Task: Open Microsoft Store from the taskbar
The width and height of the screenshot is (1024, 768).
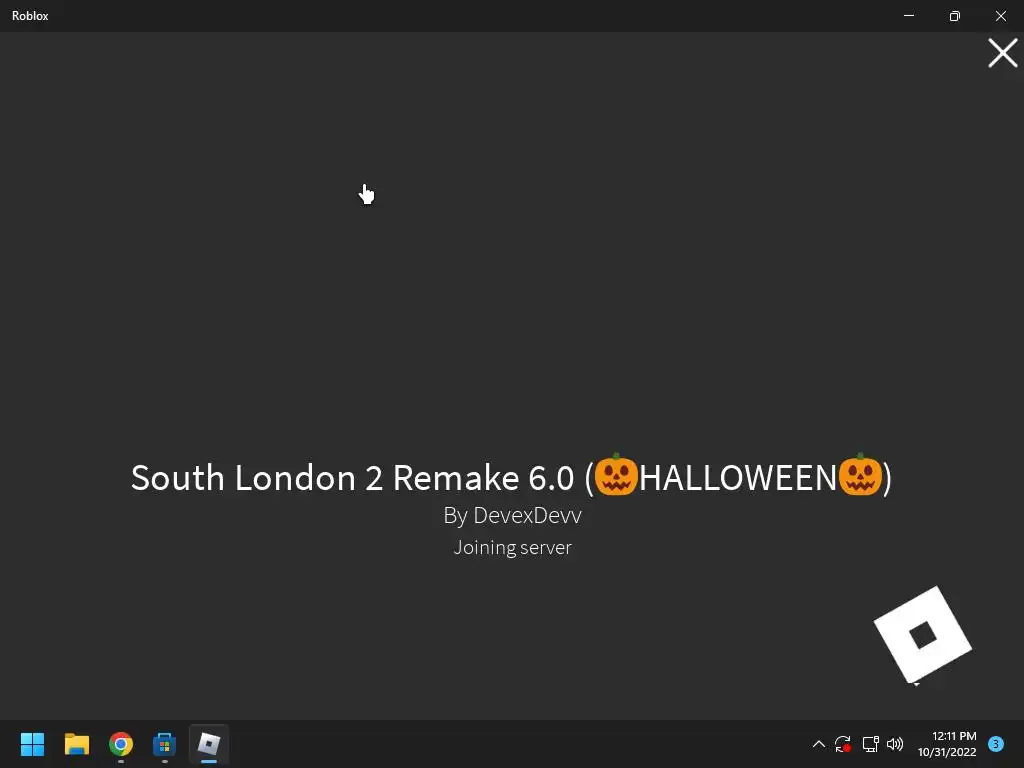Action: point(165,744)
